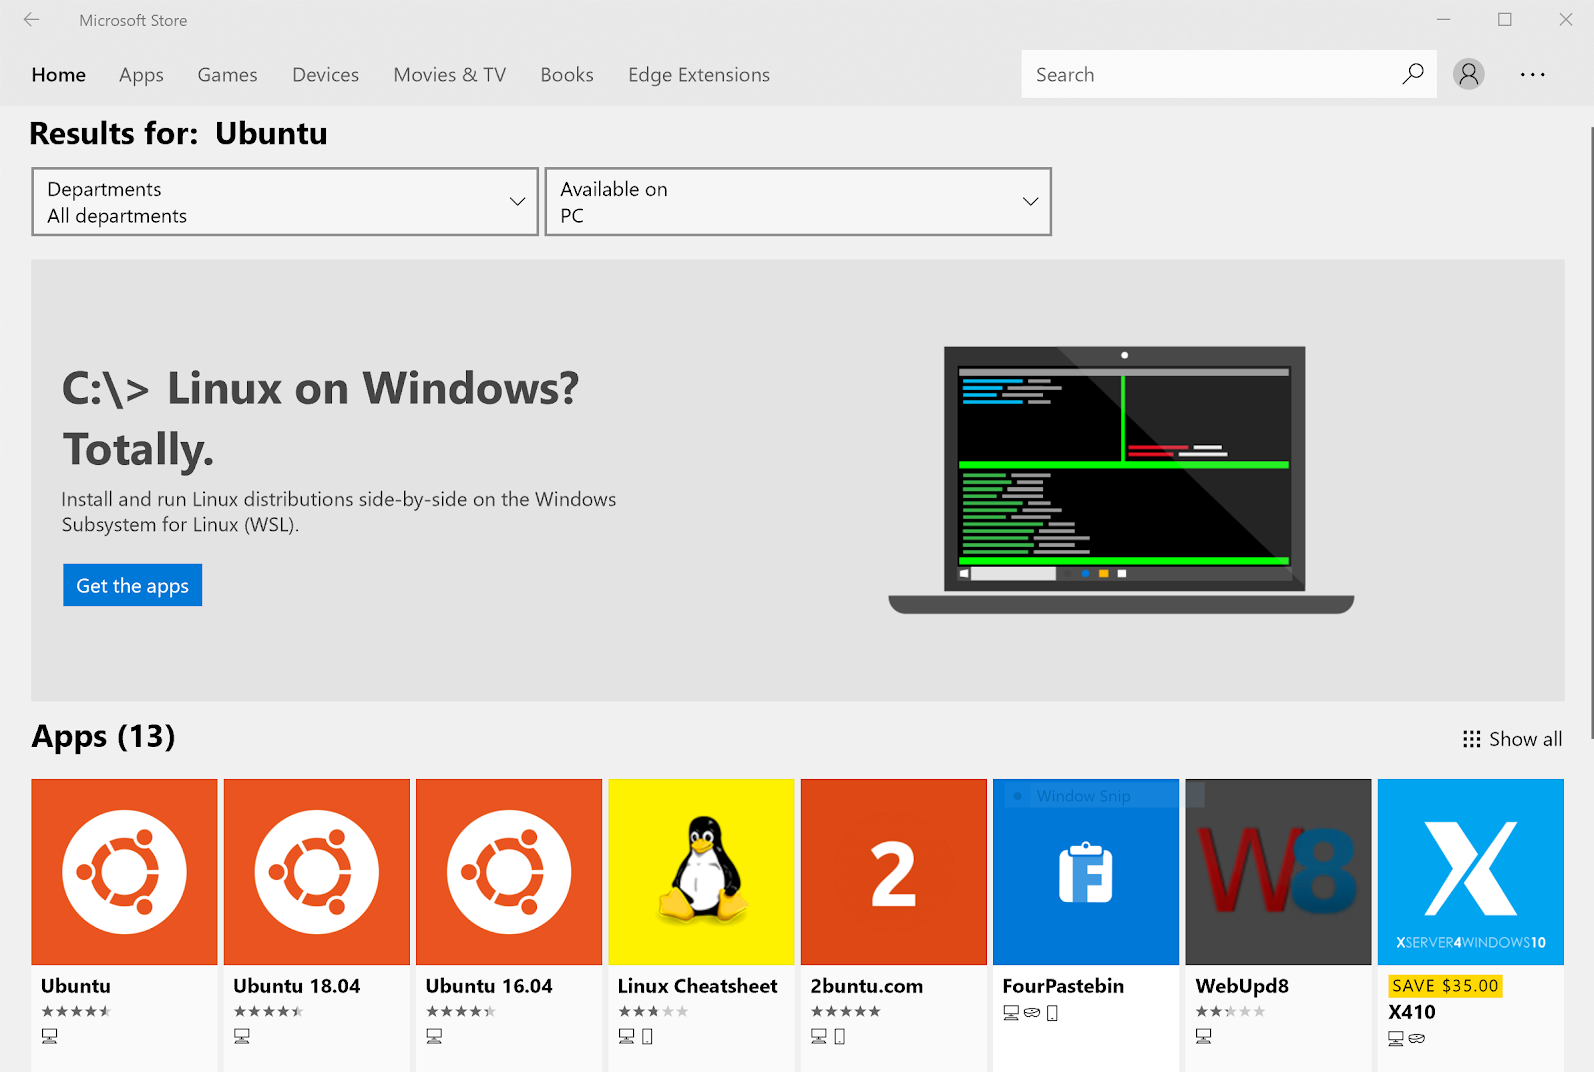Open the WebUpd8 app tile
The width and height of the screenshot is (1594, 1072).
click(1278, 872)
